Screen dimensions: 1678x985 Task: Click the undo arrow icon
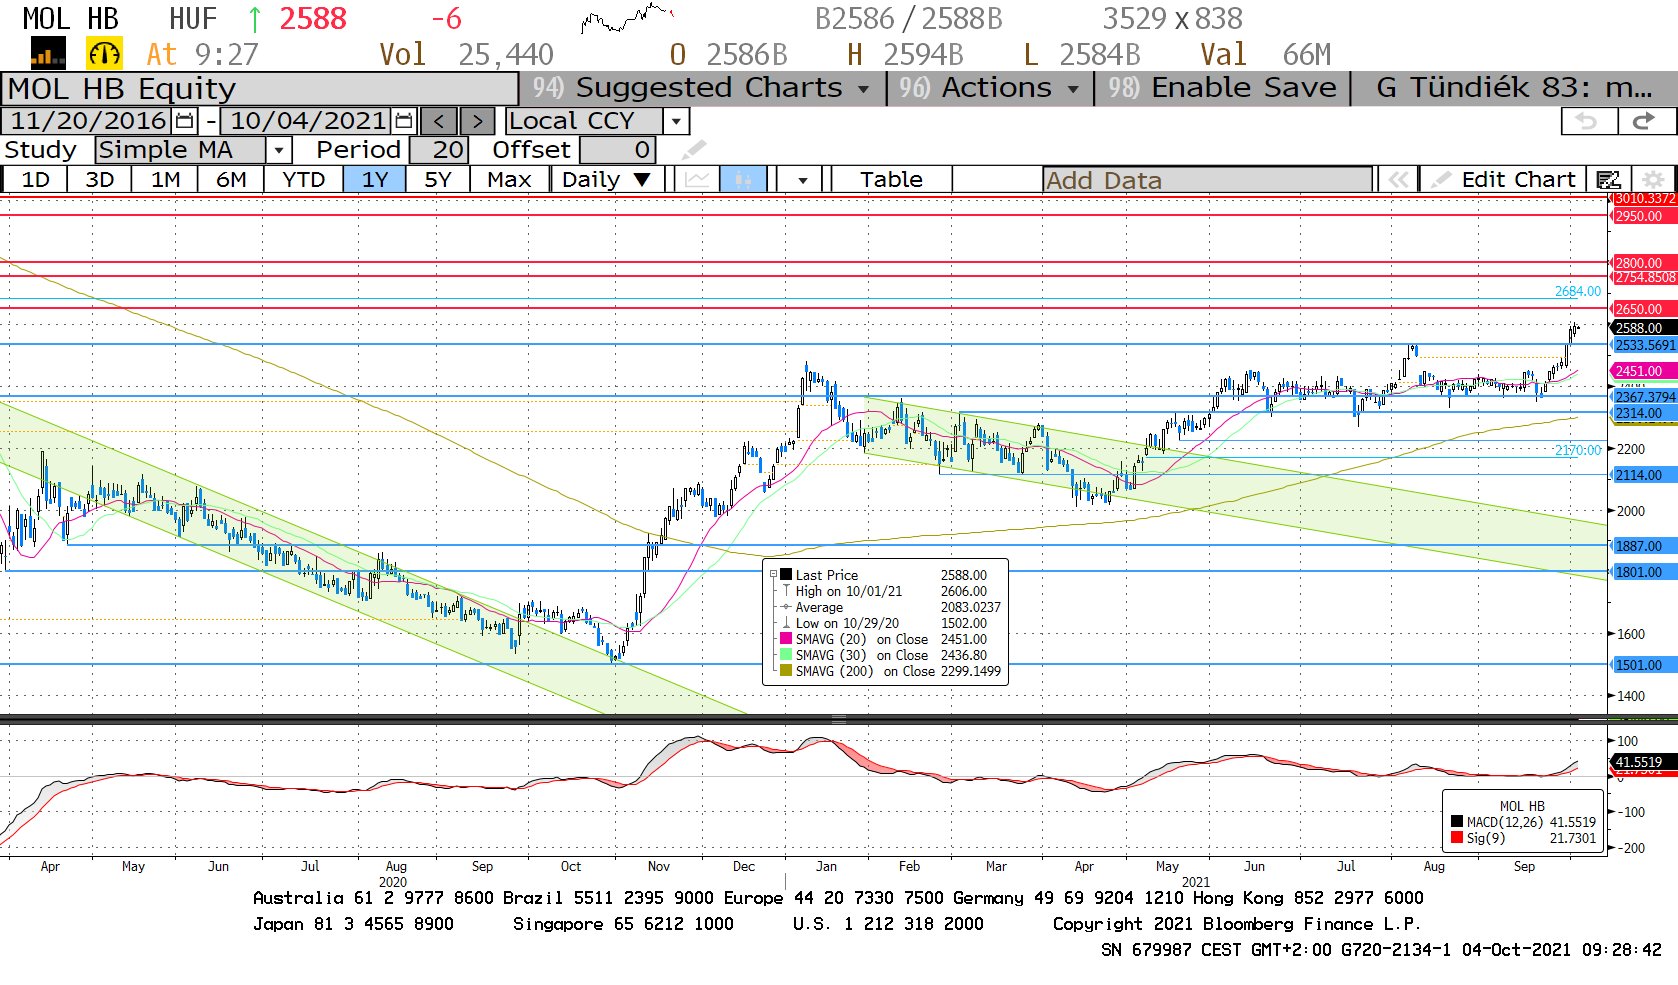tap(1587, 121)
